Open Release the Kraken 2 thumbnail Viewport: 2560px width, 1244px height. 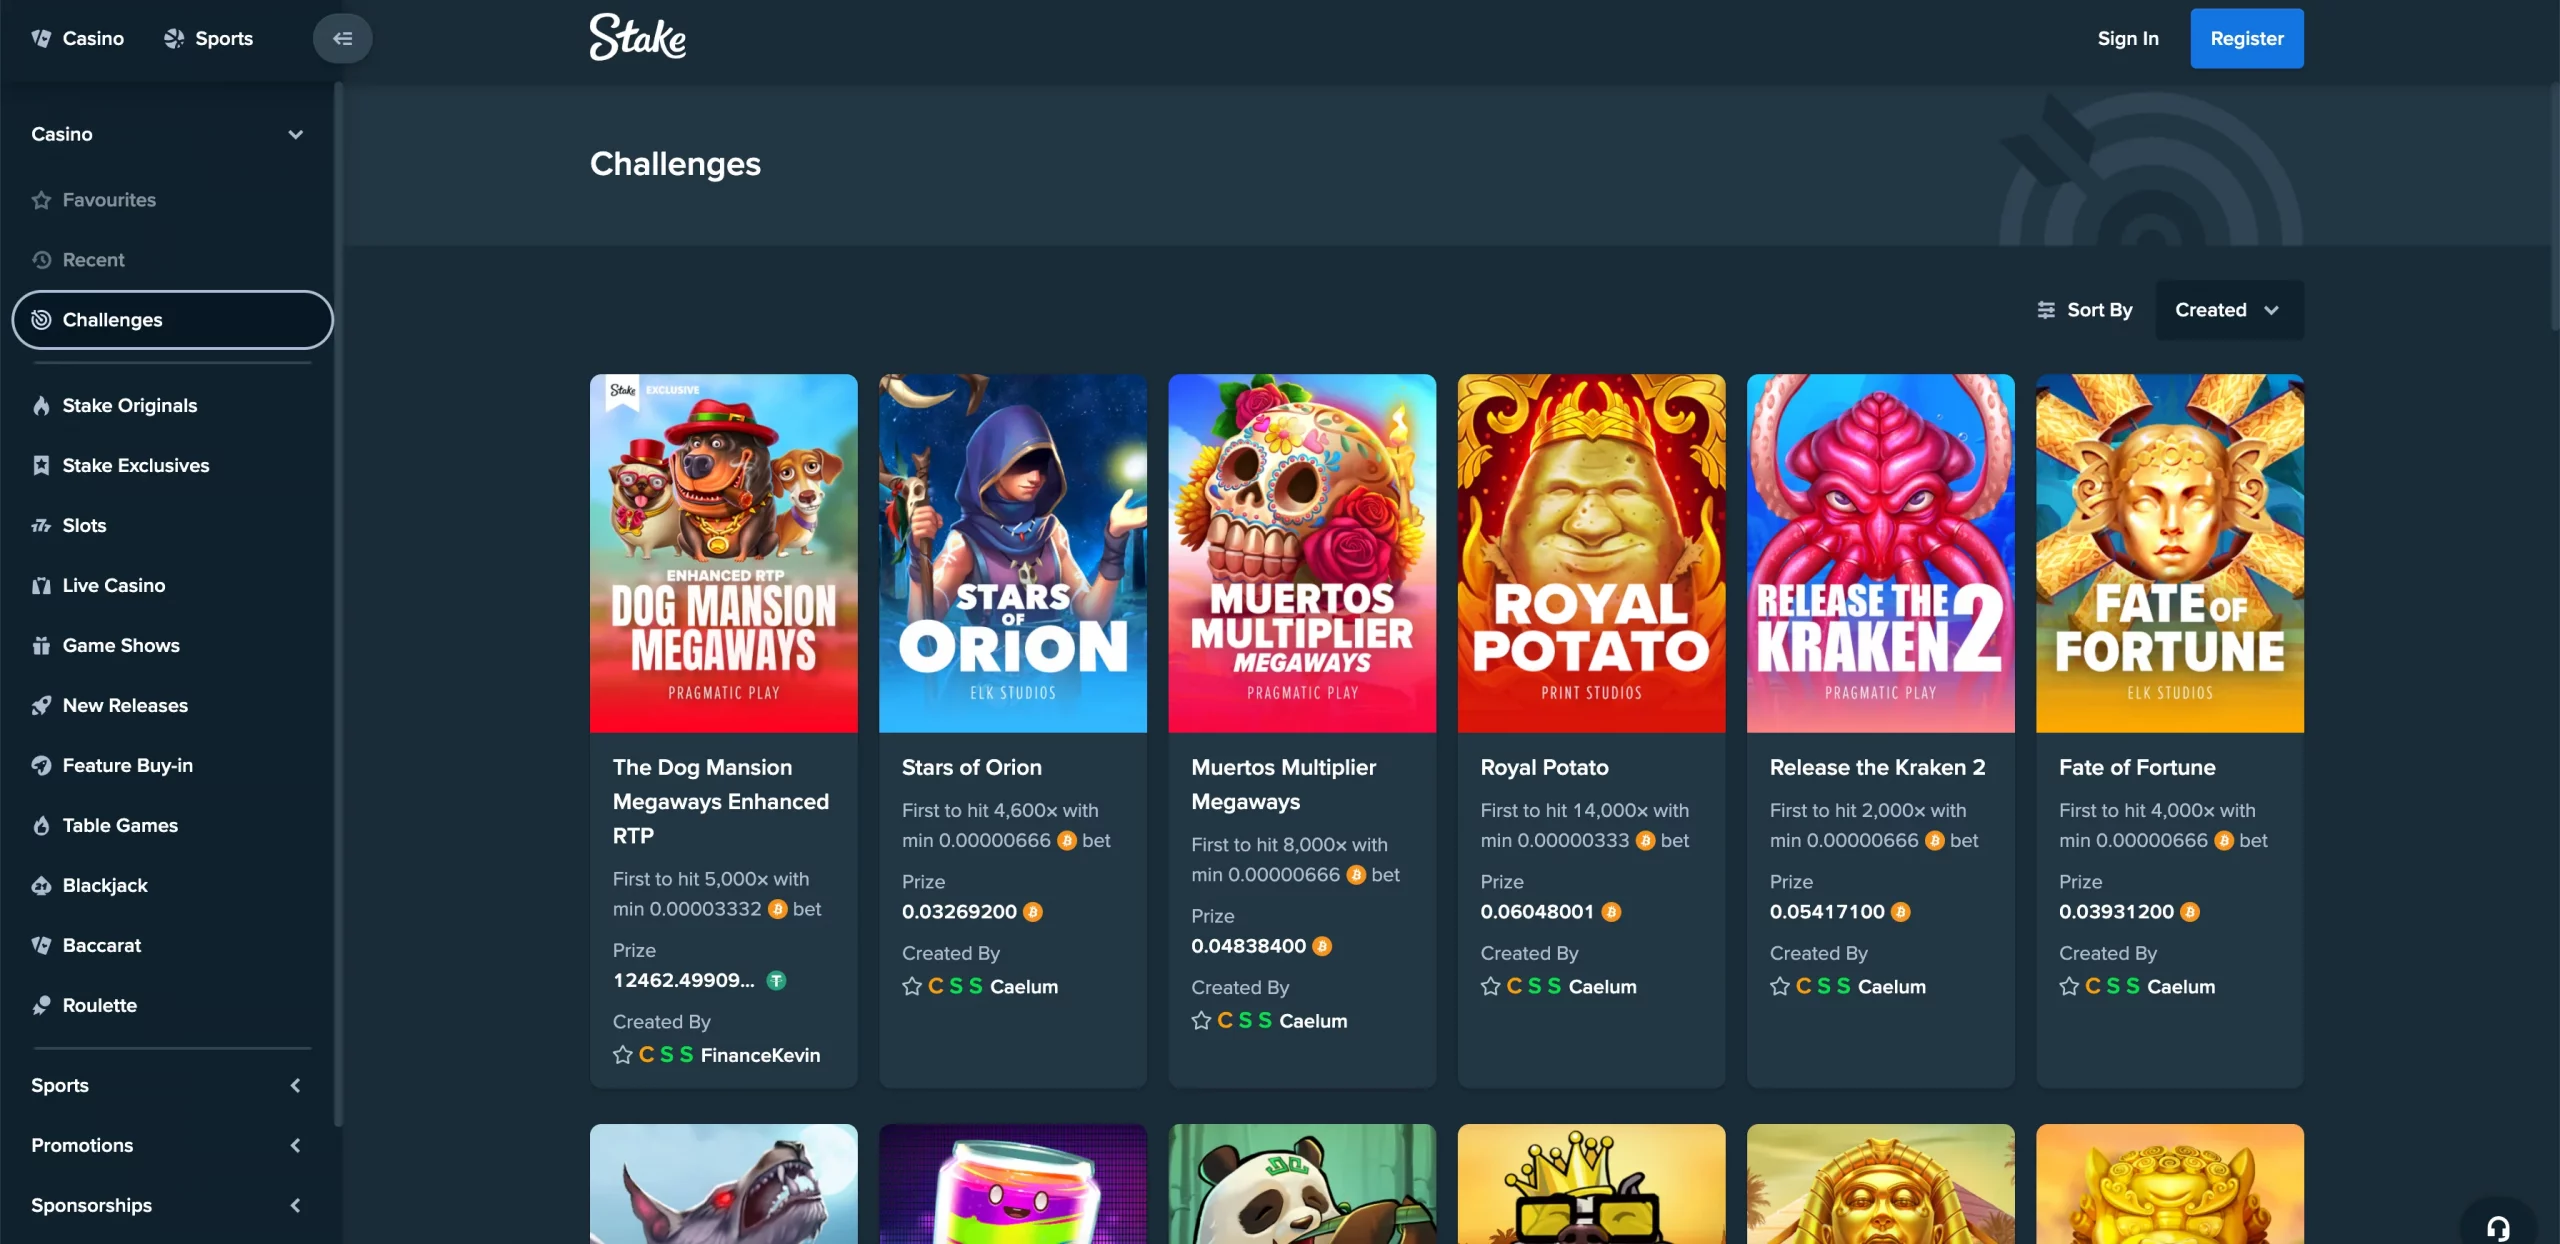[1880, 553]
